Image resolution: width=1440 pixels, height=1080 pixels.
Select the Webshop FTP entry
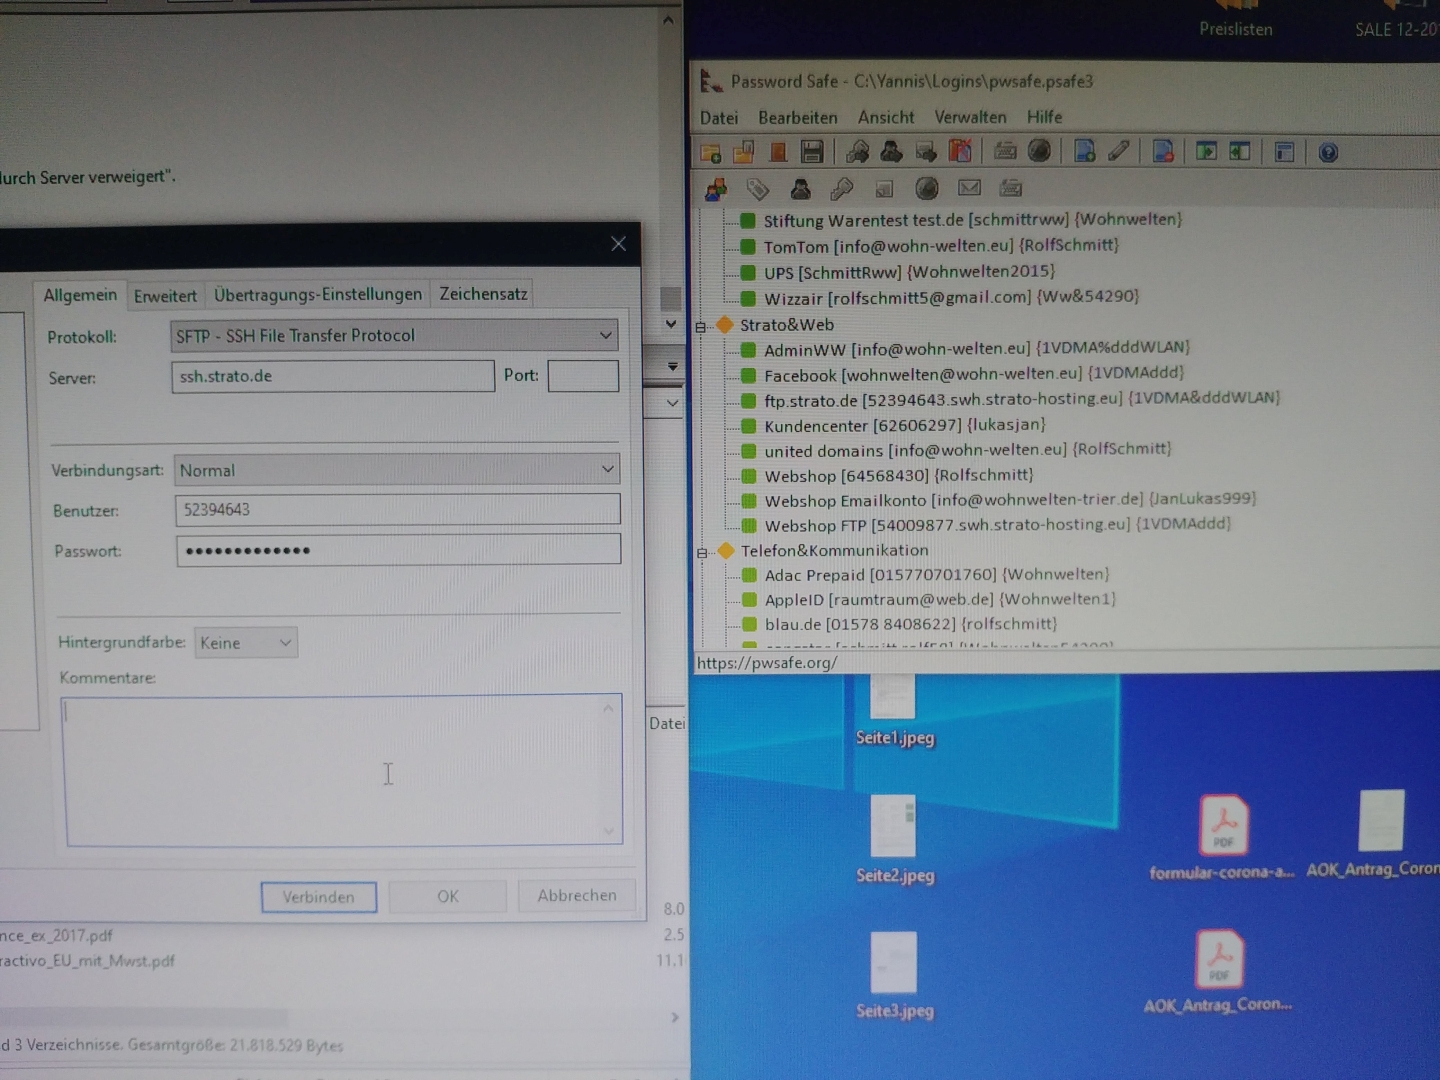(x=985, y=524)
